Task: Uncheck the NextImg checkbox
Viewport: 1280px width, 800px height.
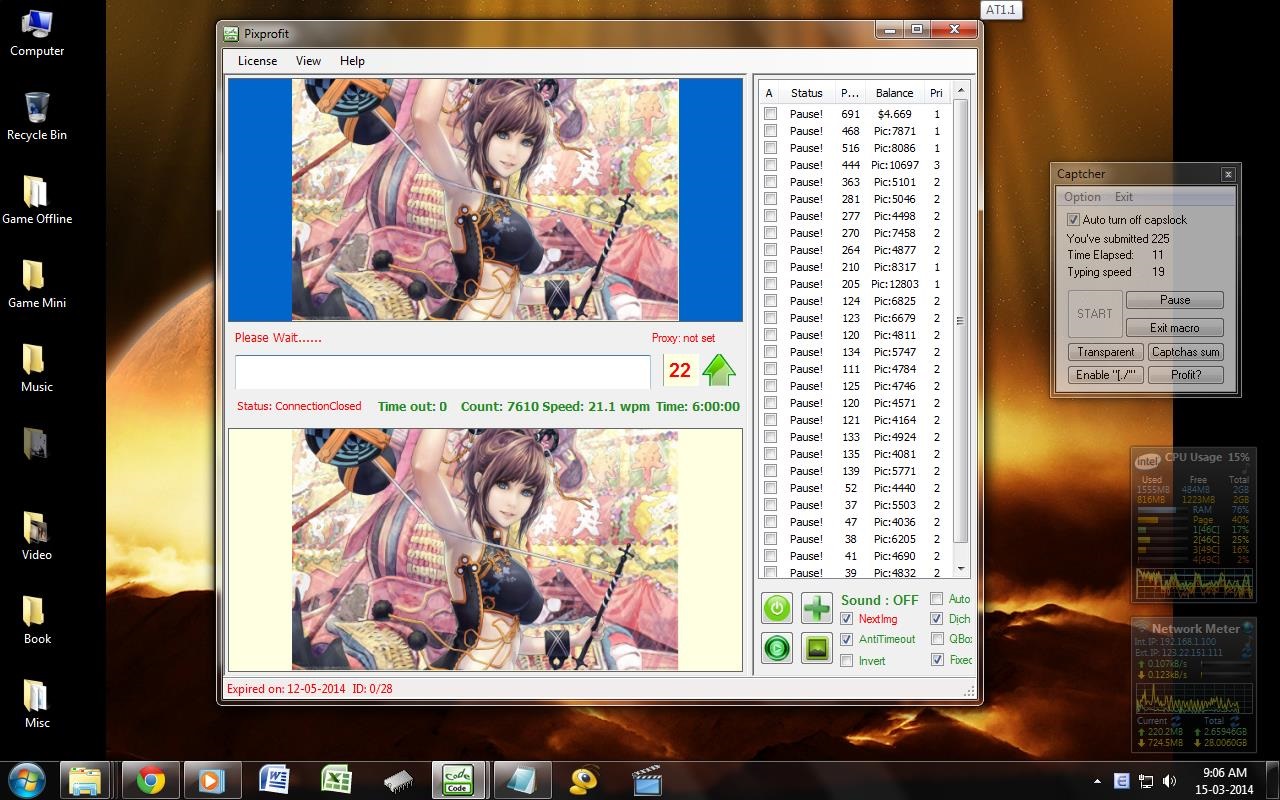Action: point(847,619)
